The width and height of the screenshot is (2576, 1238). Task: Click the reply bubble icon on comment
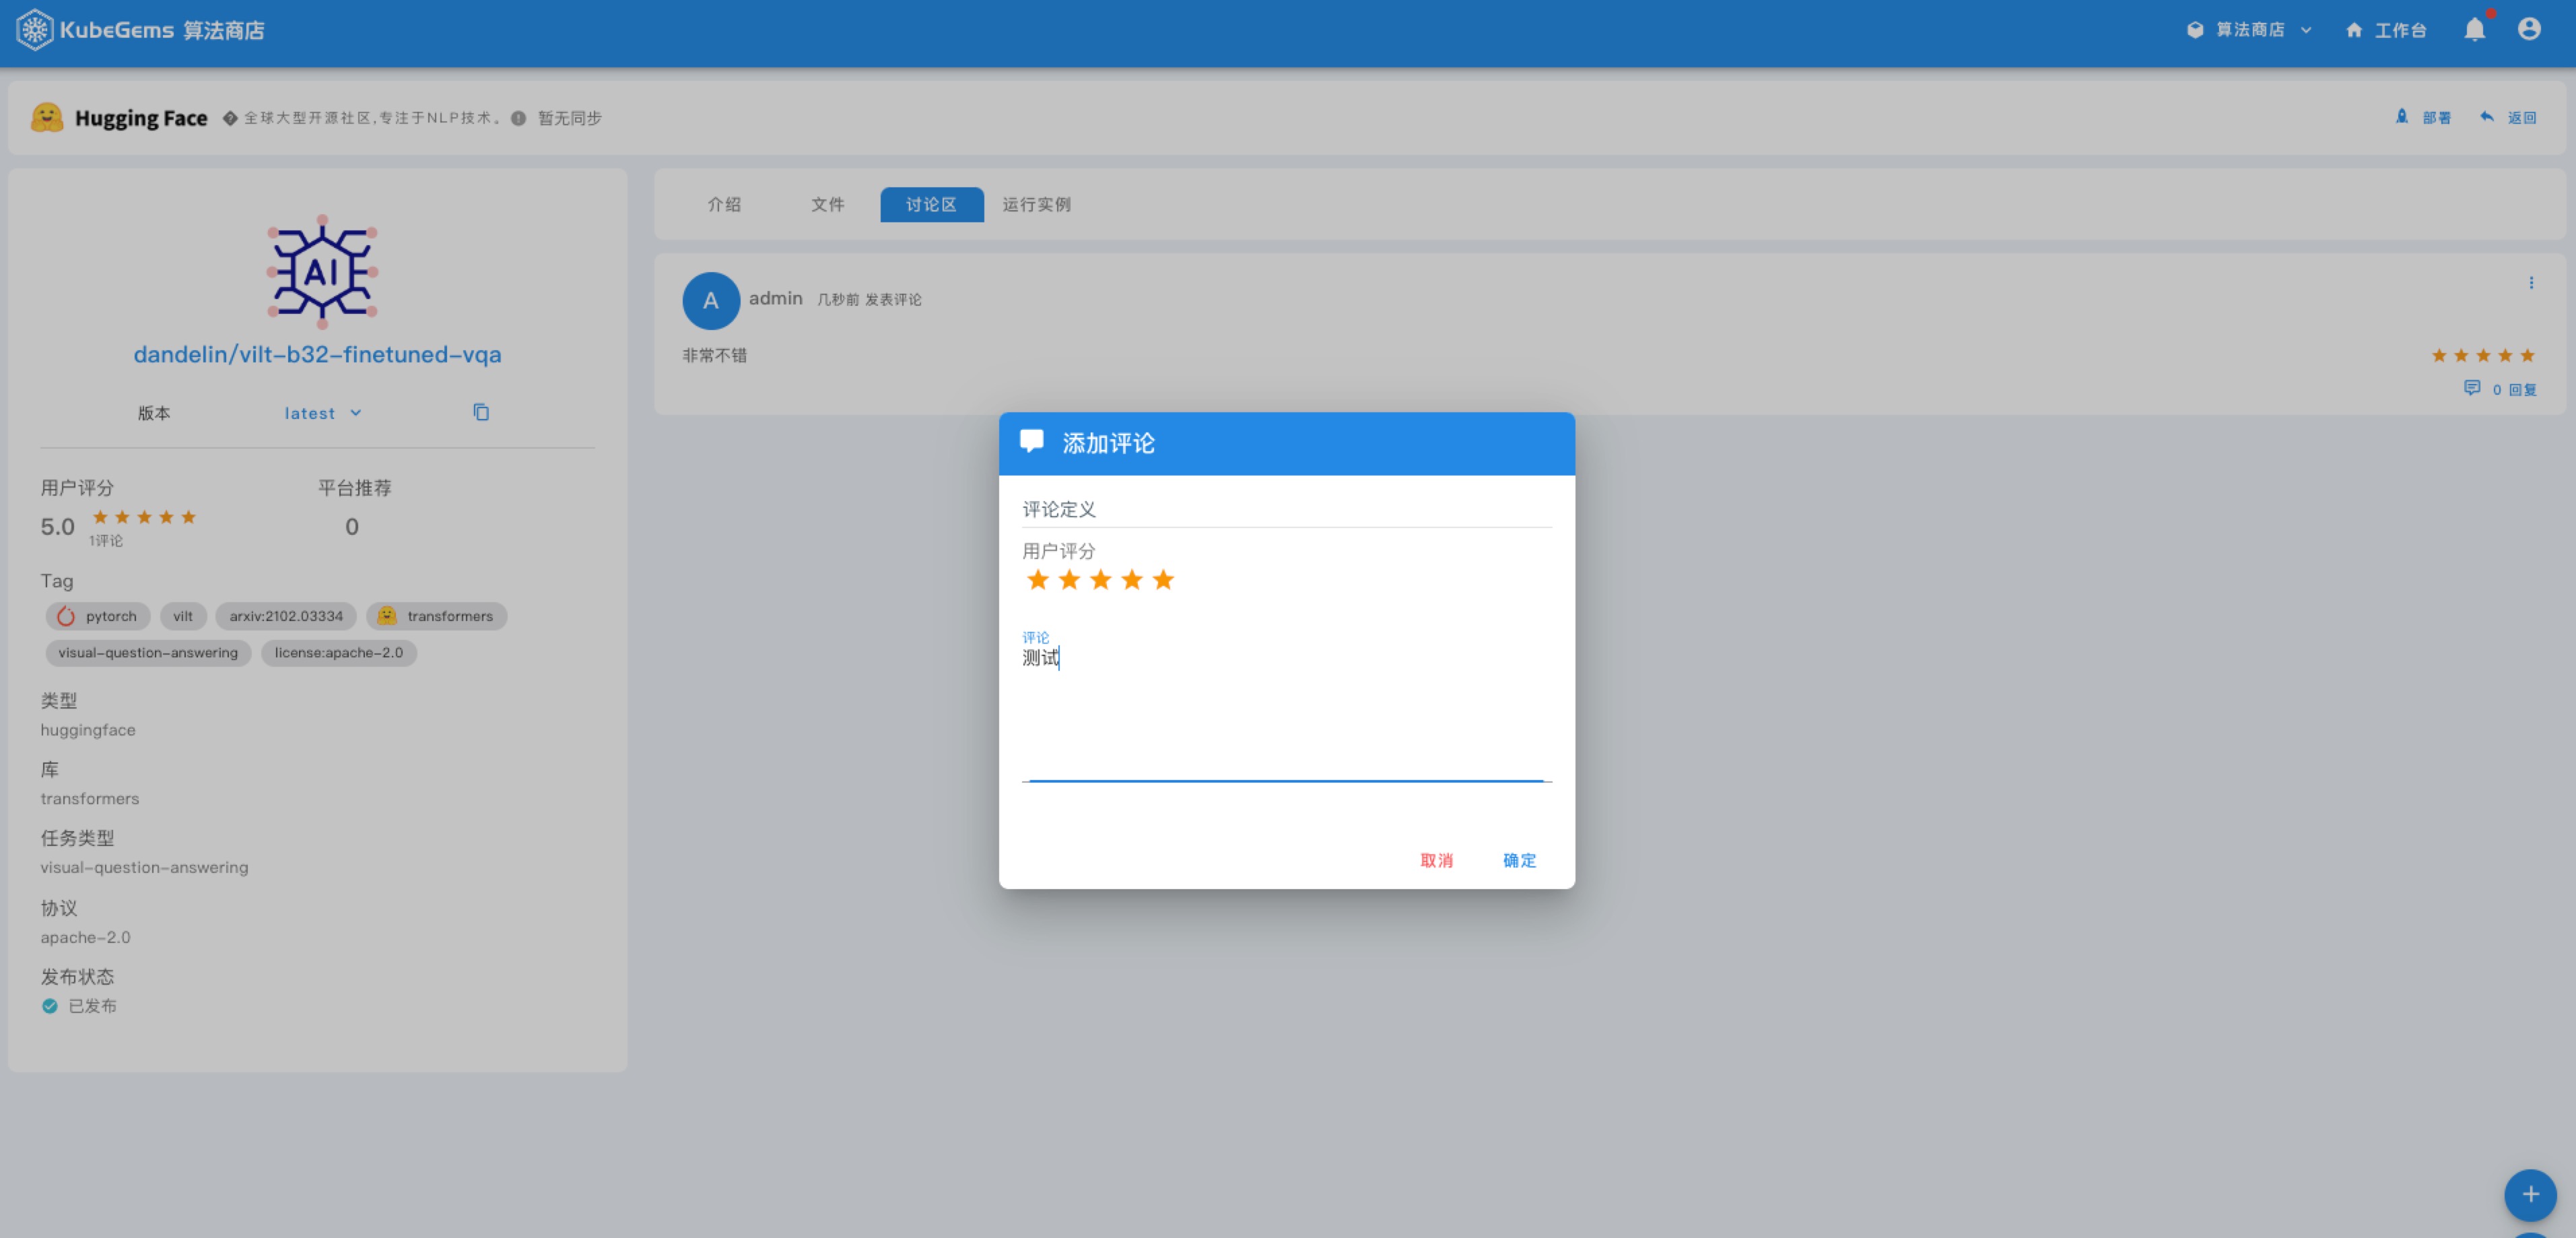pyautogui.click(x=2472, y=388)
